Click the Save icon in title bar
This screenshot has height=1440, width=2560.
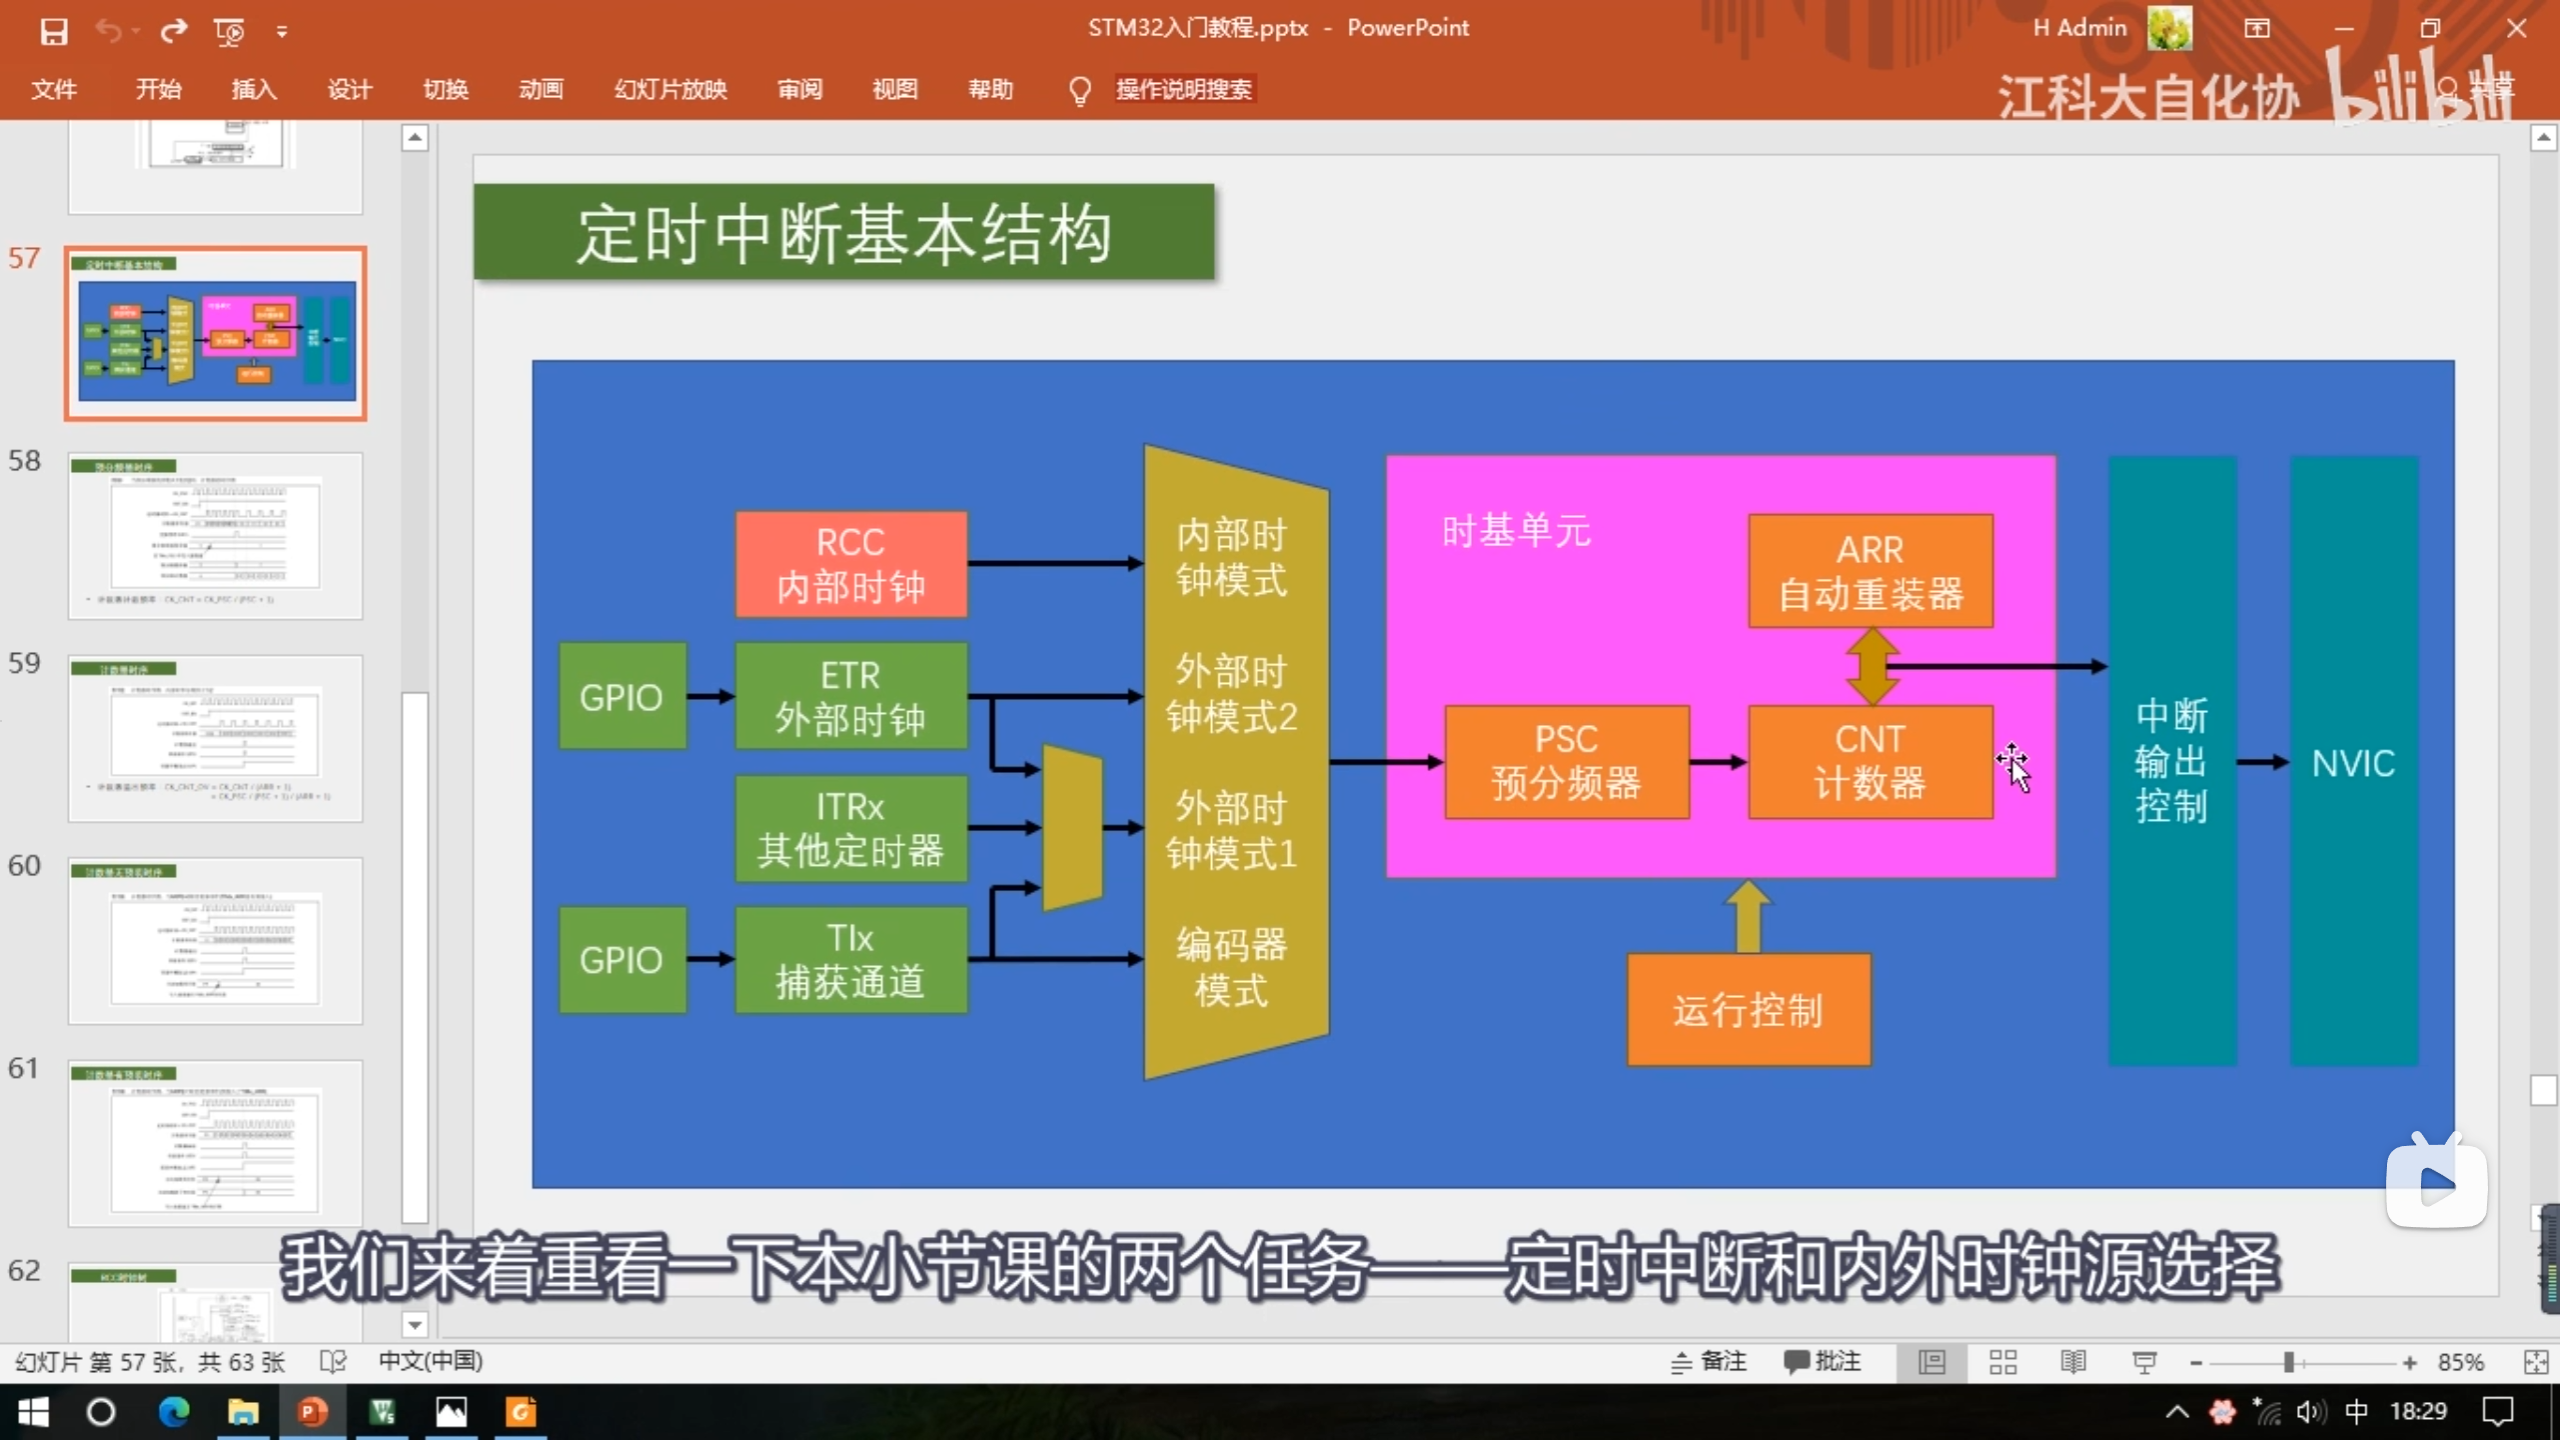click(x=54, y=32)
